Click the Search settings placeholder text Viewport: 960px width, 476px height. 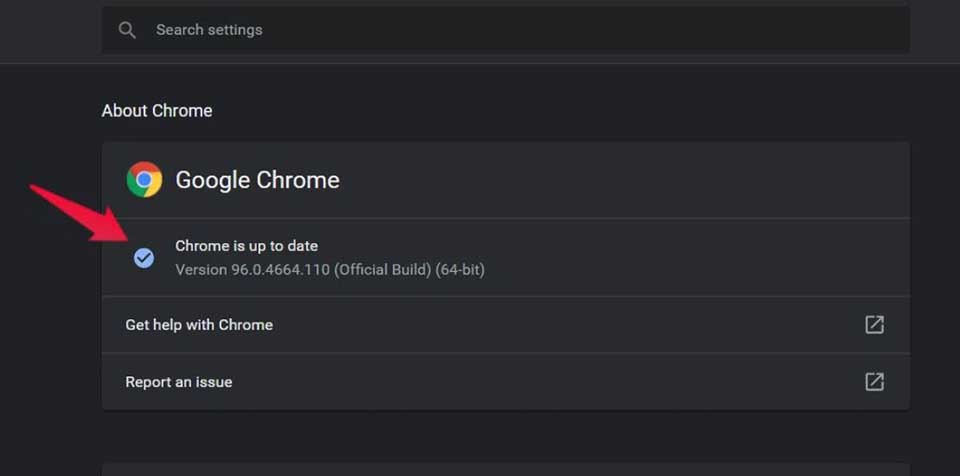209,30
